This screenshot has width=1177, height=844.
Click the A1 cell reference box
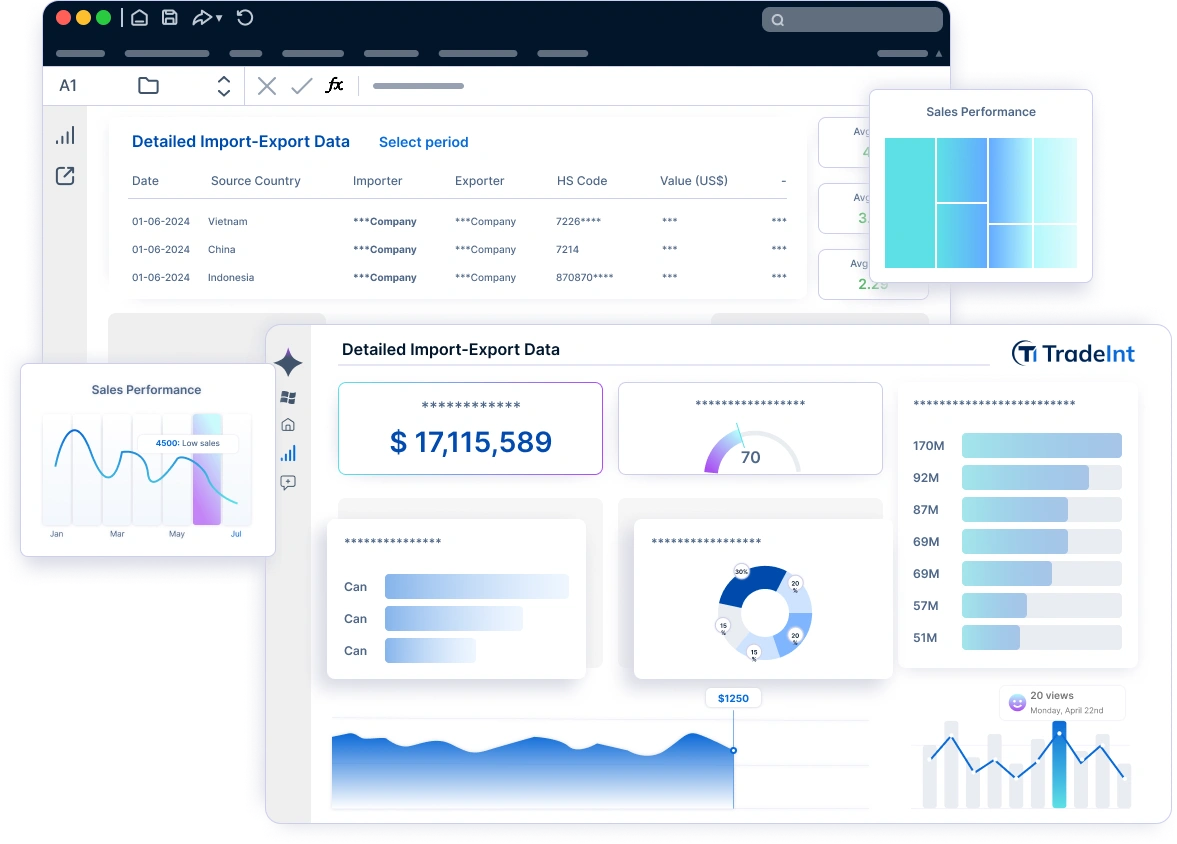pyautogui.click(x=68, y=86)
